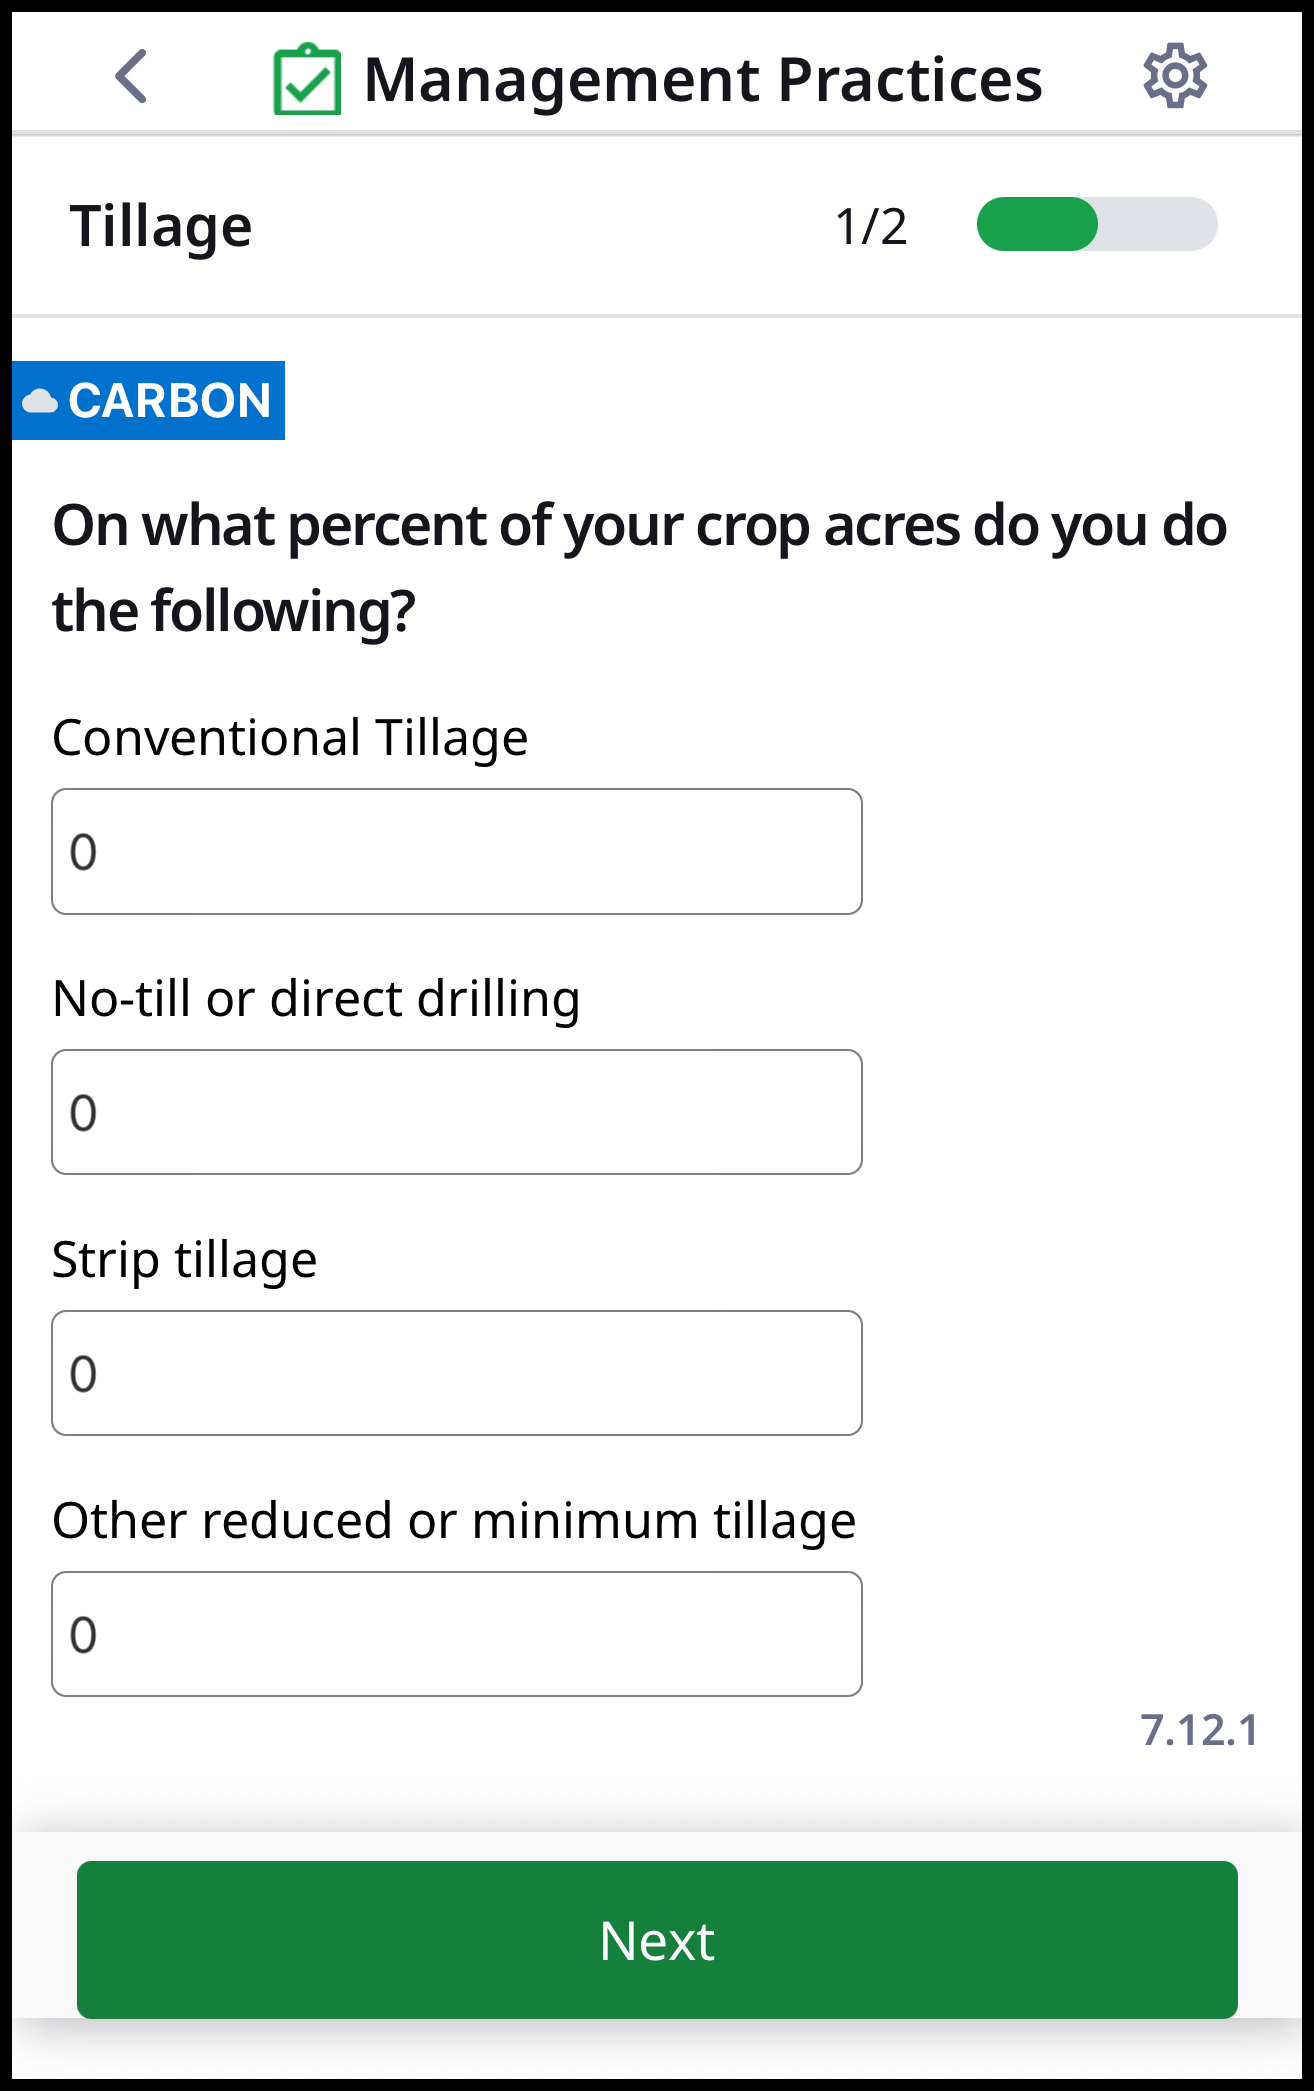Click the Strip tillage label text
This screenshot has width=1314, height=2091.
pyautogui.click(x=184, y=1260)
